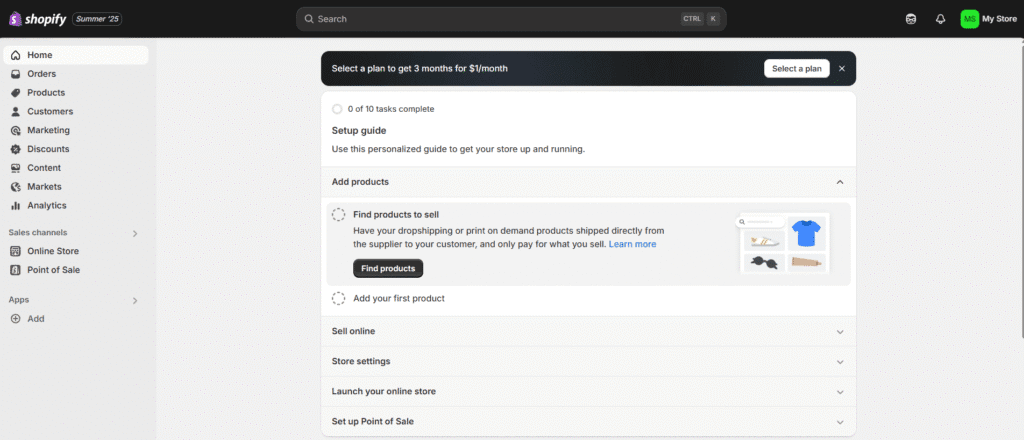Collapse the Add products section chevron
The height and width of the screenshot is (440, 1024).
[x=840, y=182]
